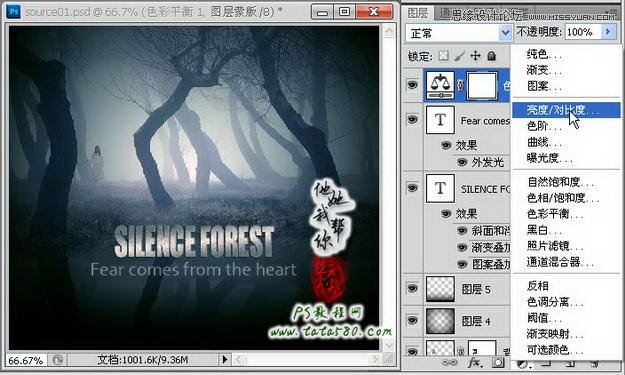Choose 曝光度 from adjustment menu
The height and width of the screenshot is (375, 625).
[566, 158]
